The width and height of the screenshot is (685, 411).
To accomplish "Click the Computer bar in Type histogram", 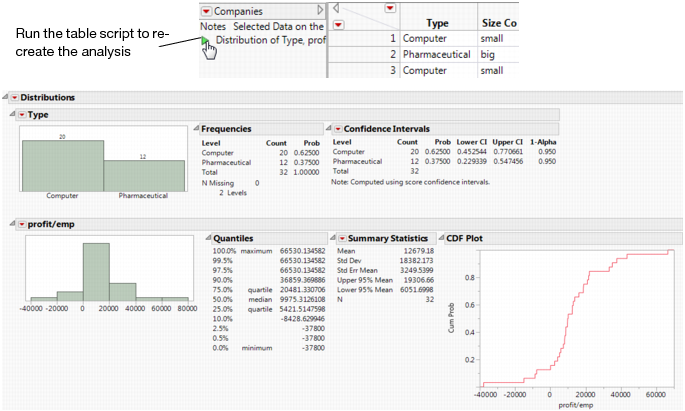I will pyautogui.click(x=62, y=165).
